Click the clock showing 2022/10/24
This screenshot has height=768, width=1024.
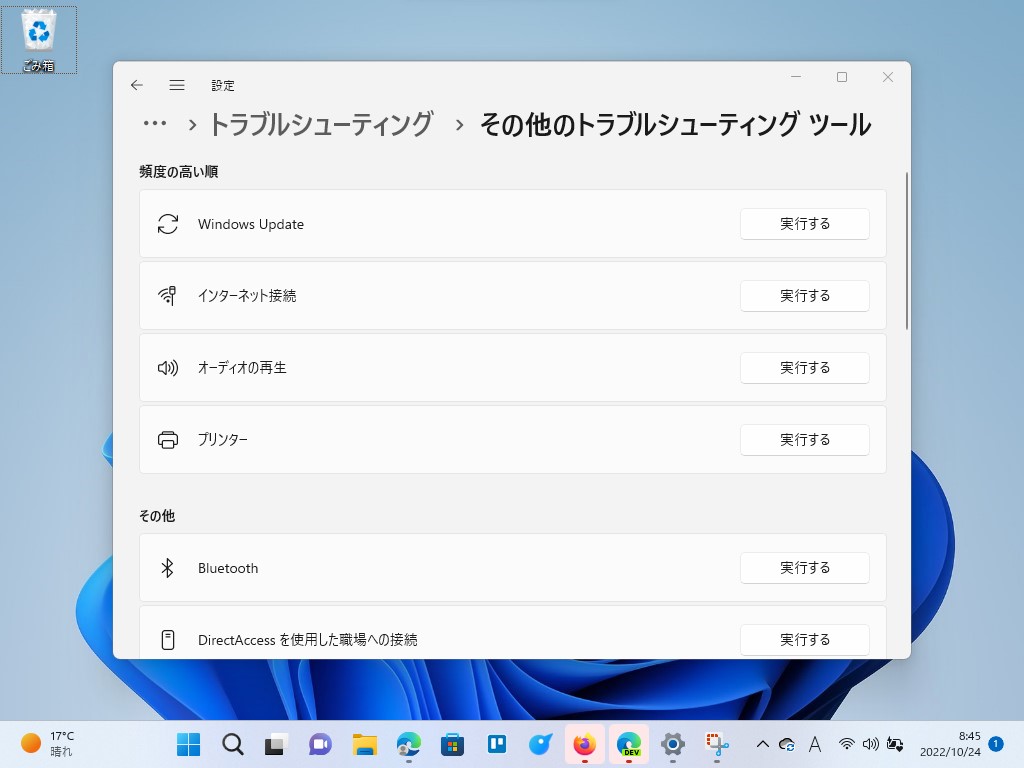tap(949, 744)
